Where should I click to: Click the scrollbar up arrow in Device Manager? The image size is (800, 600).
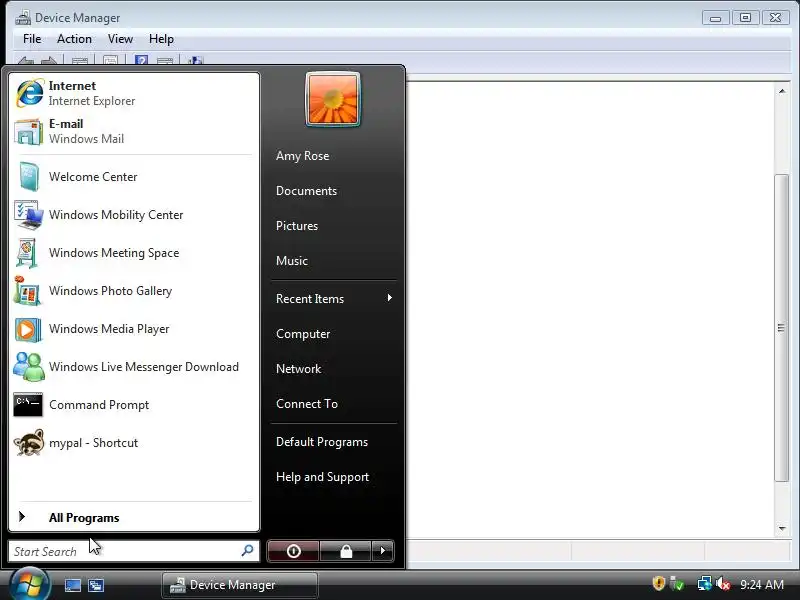(x=782, y=91)
